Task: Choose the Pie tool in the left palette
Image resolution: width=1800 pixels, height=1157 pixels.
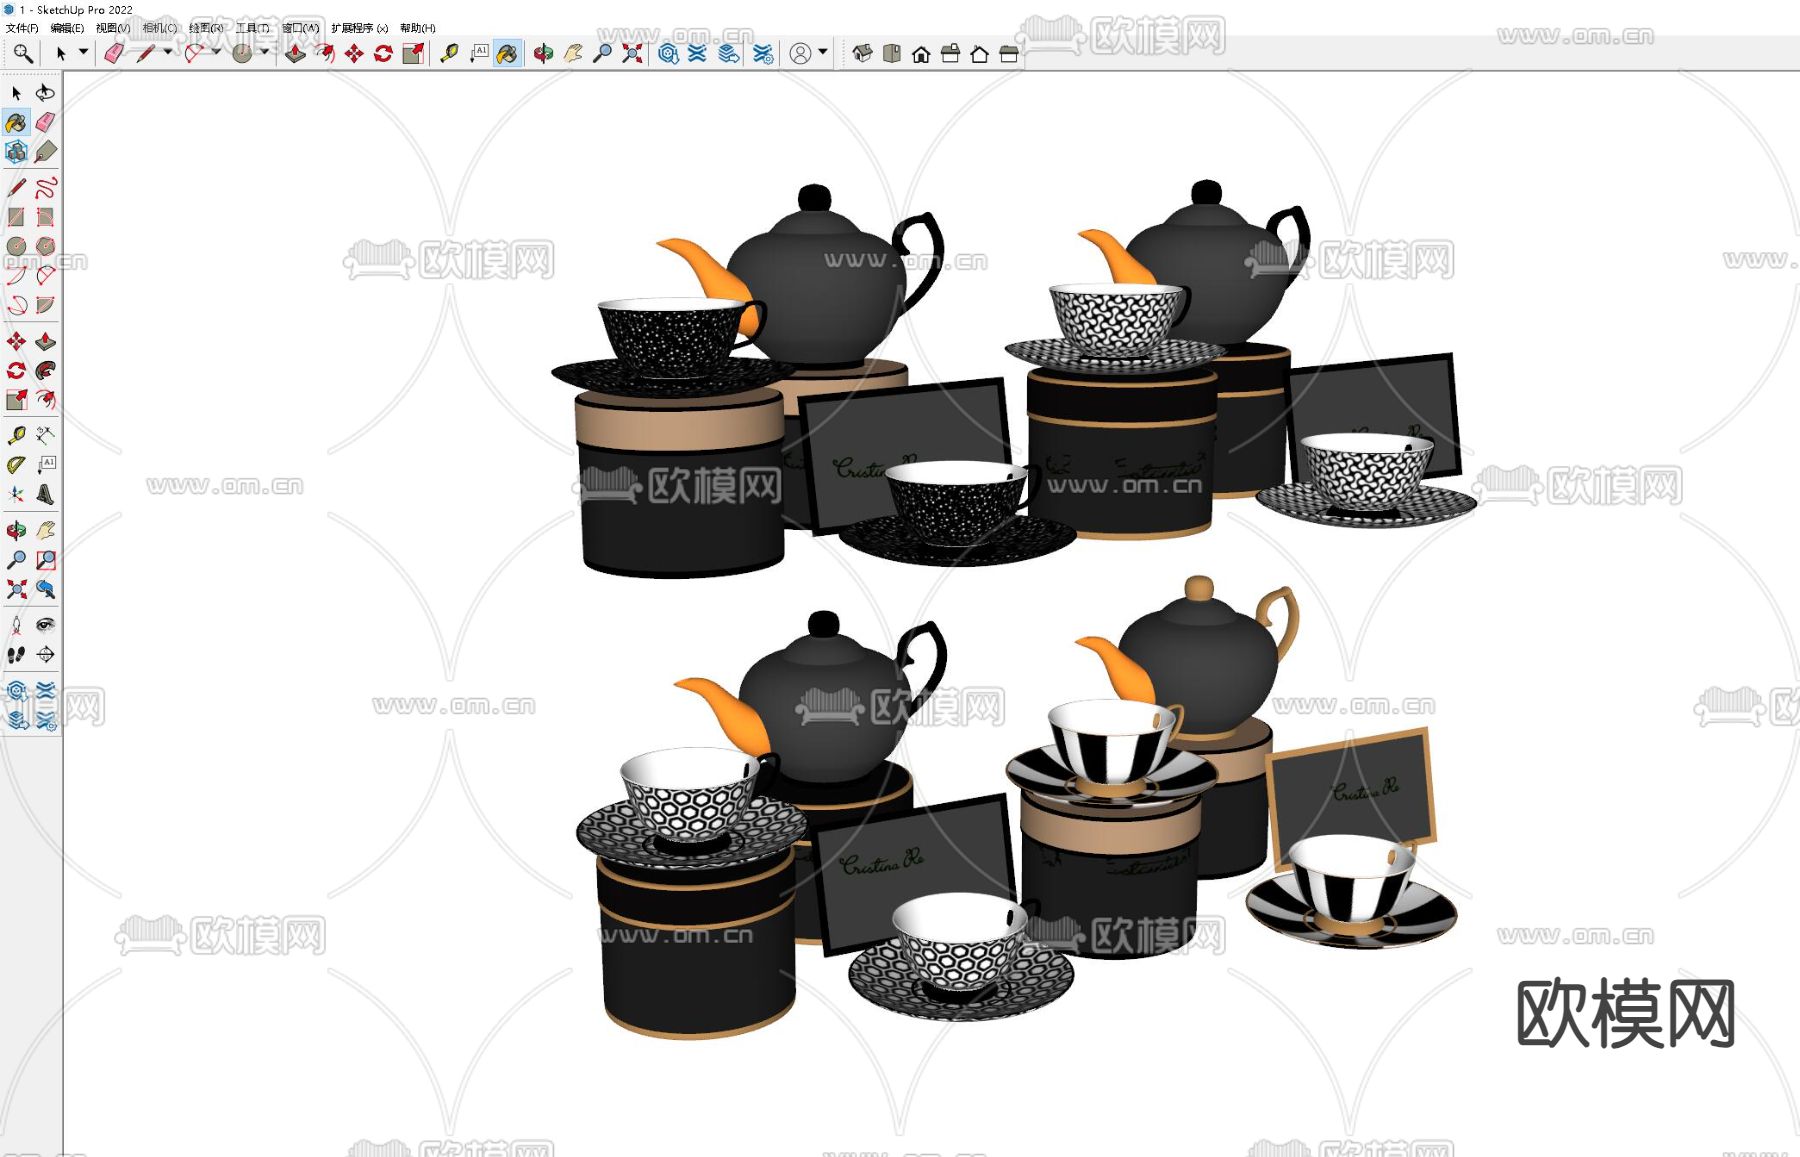Action: 45,305
